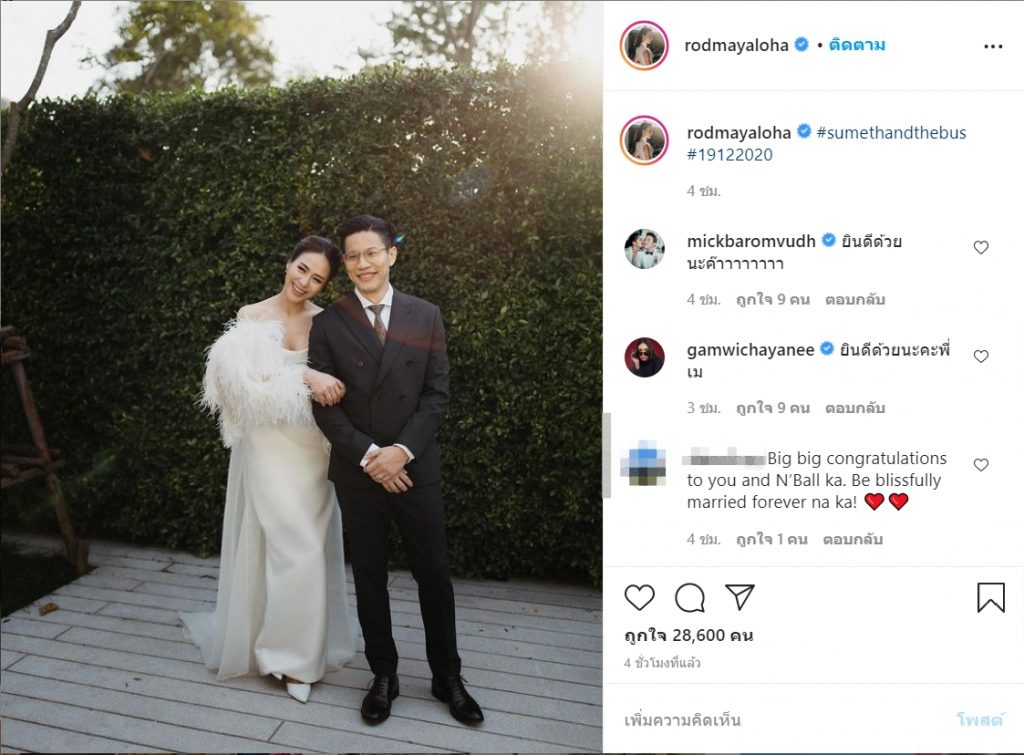Open the #19122020 hashtag
The width and height of the screenshot is (1024, 755).
(x=729, y=155)
